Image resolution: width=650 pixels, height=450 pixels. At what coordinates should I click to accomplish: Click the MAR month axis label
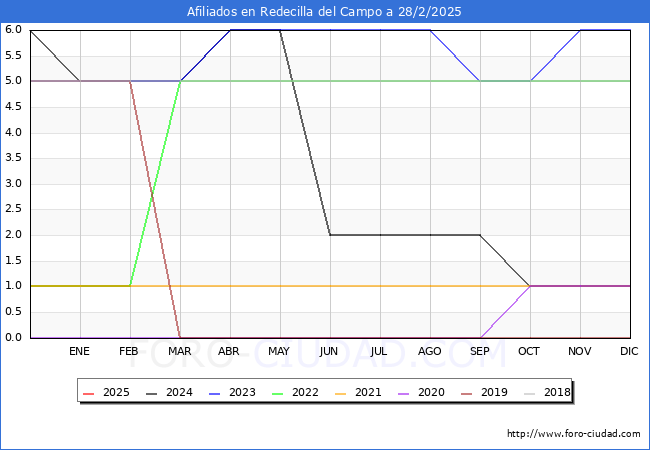coord(179,351)
